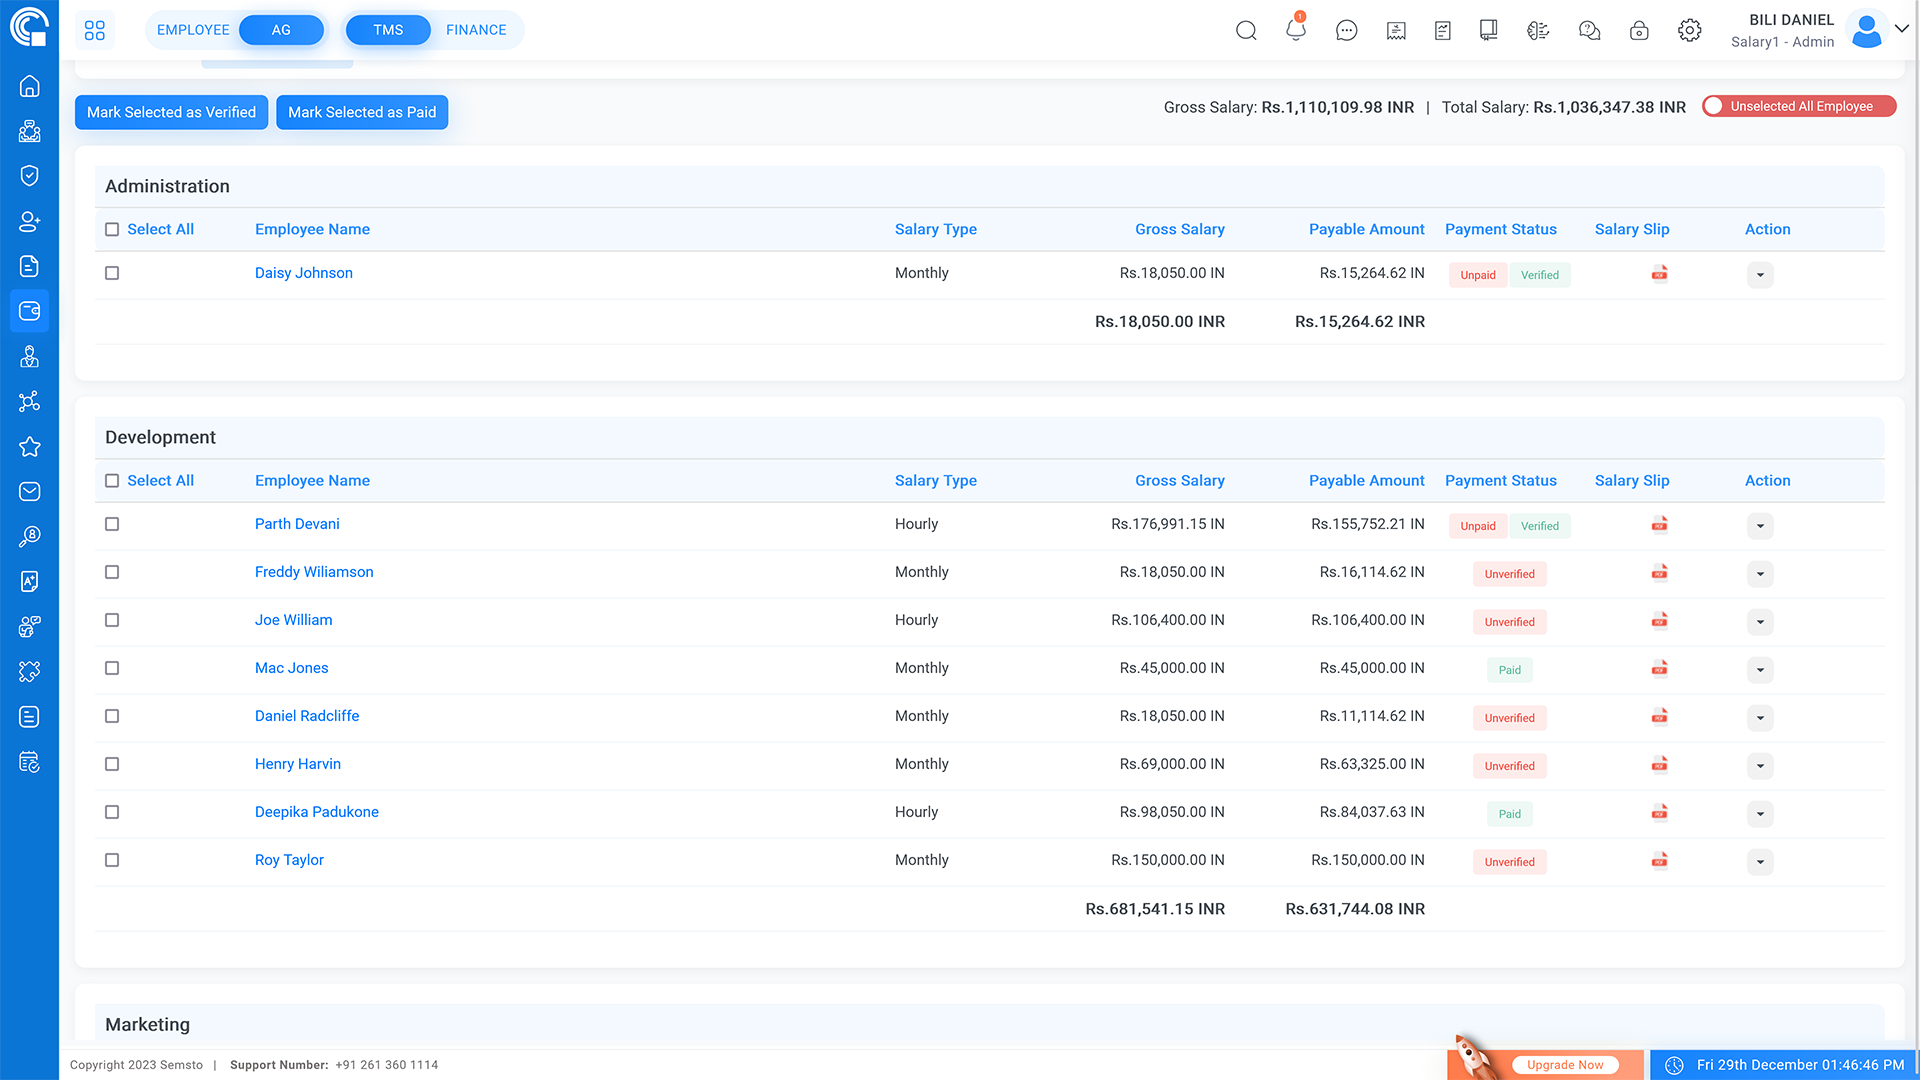Download Parth Devani's salary slip PDF
Viewport: 1920px width, 1080px height.
[1659, 525]
